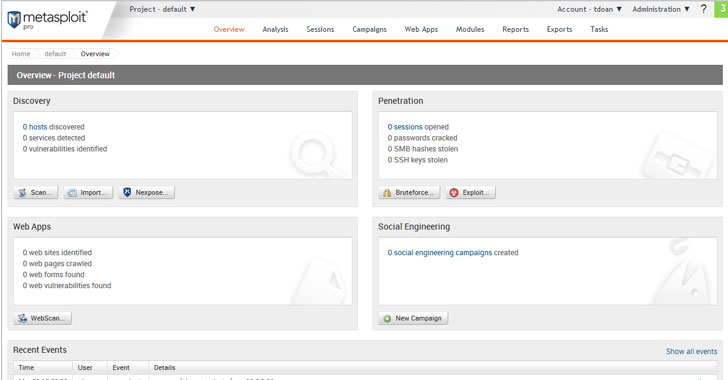Click the Nexpose shield icon
This screenshot has width=728, height=380.
coord(127,192)
